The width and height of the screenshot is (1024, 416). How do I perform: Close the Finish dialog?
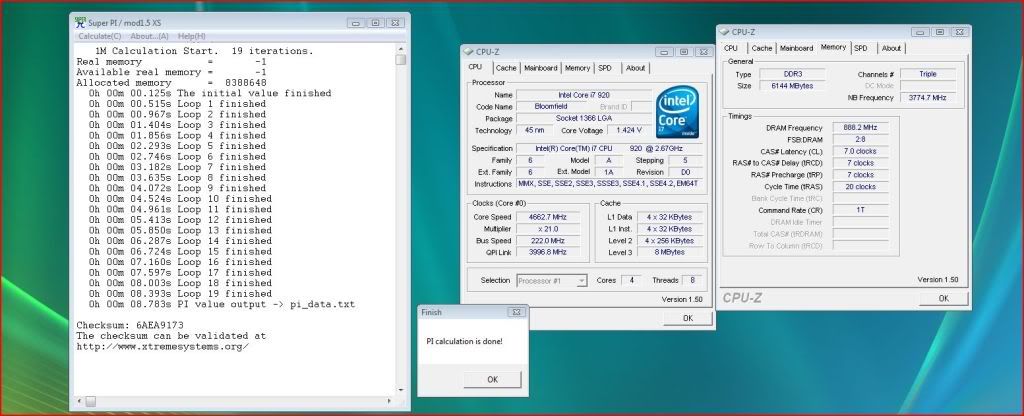pos(515,312)
